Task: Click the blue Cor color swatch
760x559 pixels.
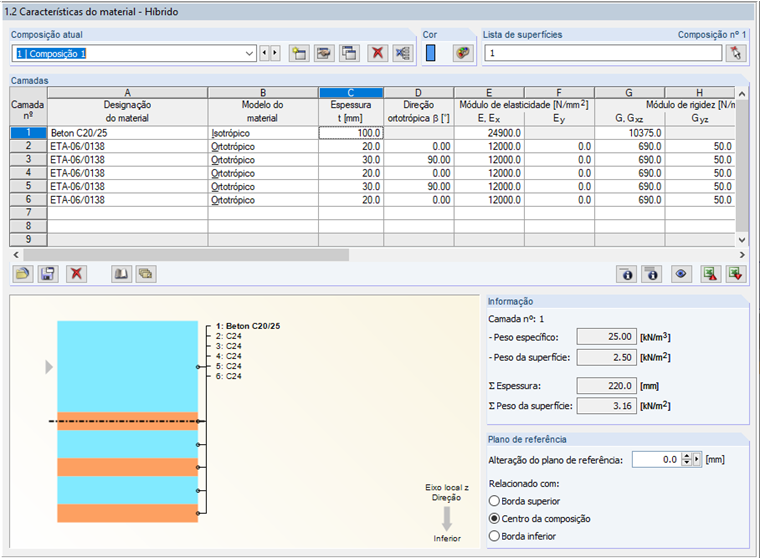Action: click(431, 53)
